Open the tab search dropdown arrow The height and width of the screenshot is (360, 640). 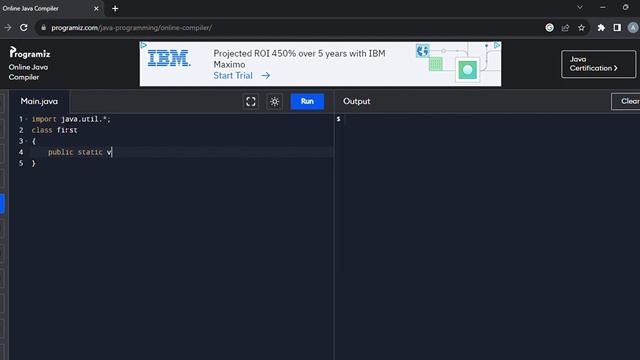(580, 7)
